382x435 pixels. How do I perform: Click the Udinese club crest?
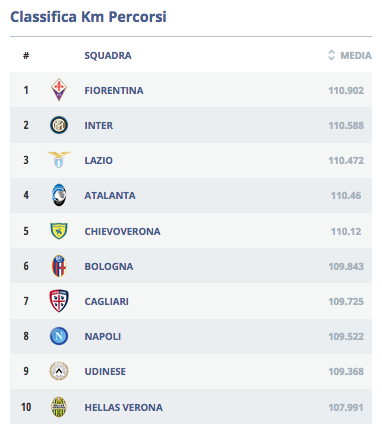click(x=59, y=371)
